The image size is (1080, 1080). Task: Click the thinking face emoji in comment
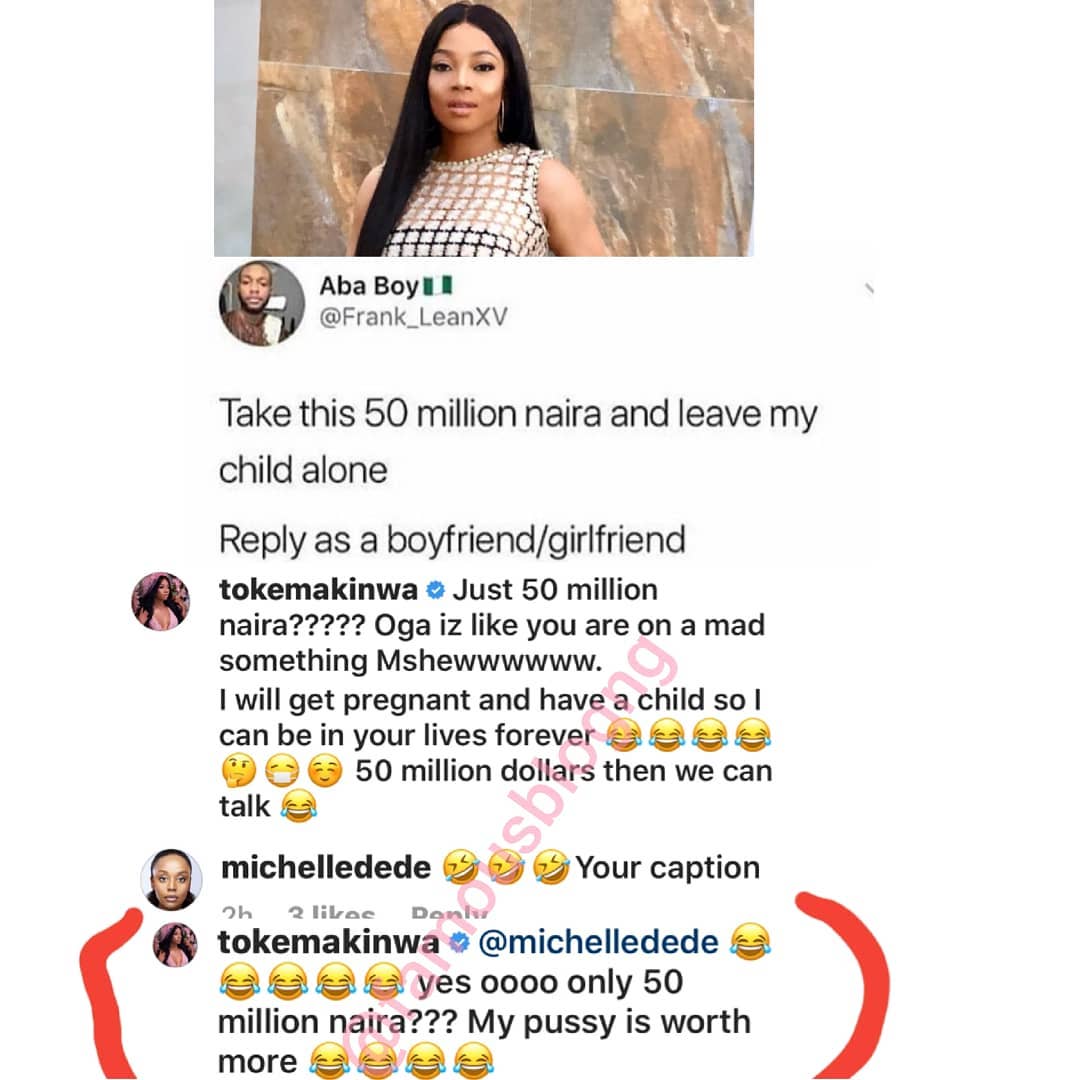239,771
